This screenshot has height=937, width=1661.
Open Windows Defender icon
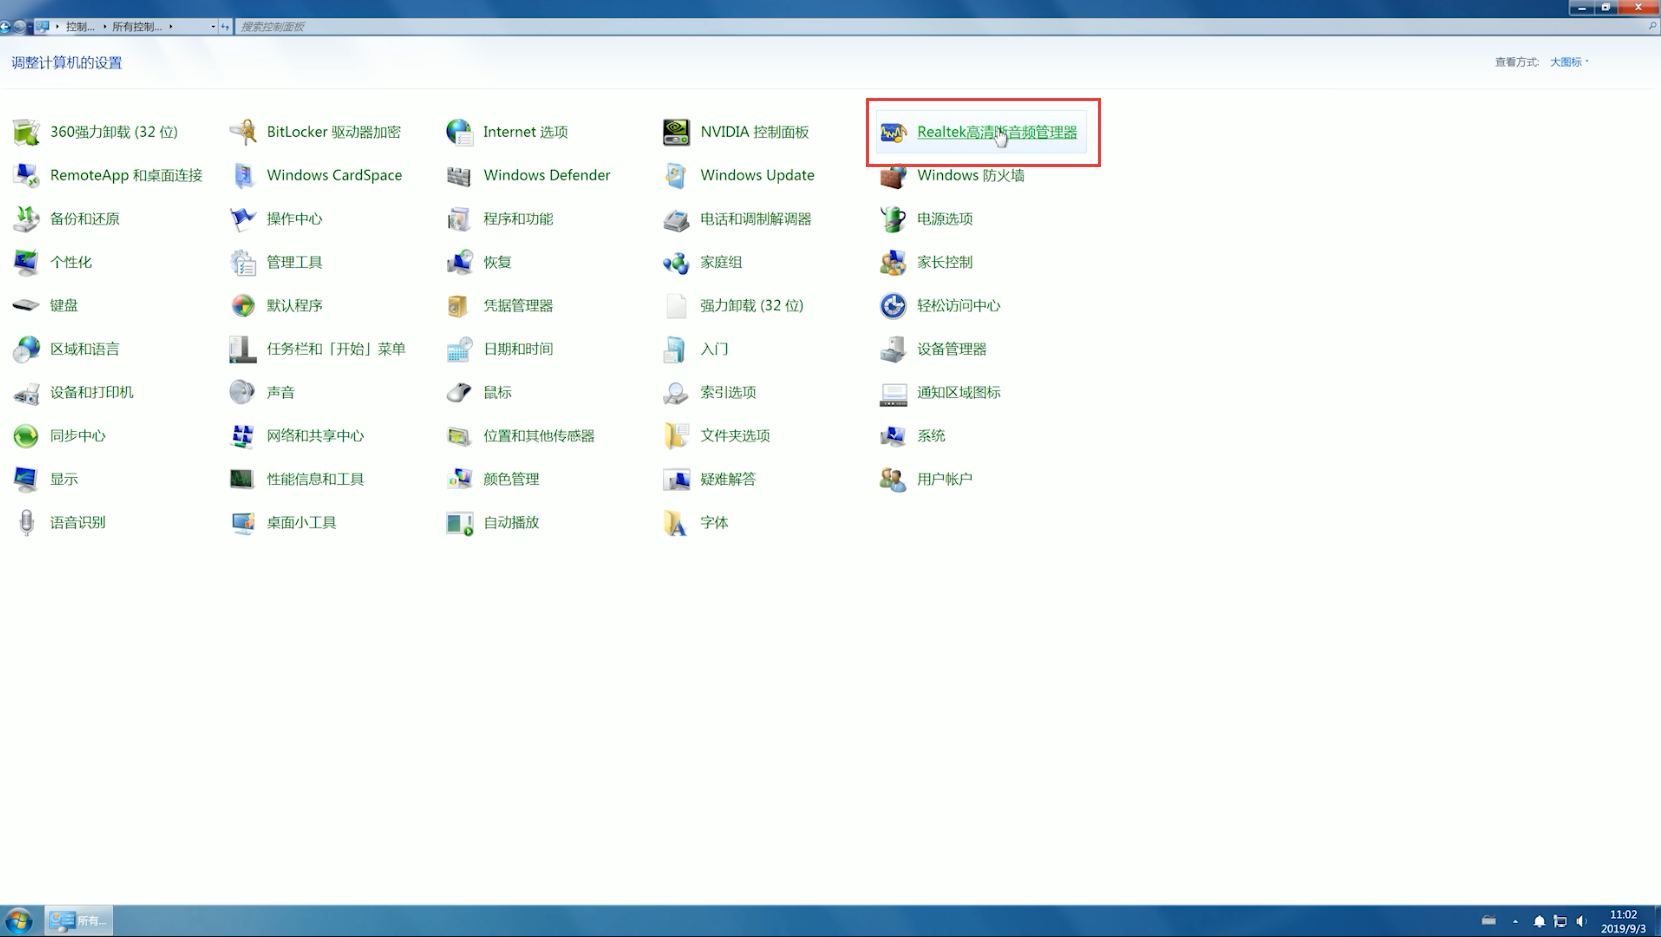point(459,175)
